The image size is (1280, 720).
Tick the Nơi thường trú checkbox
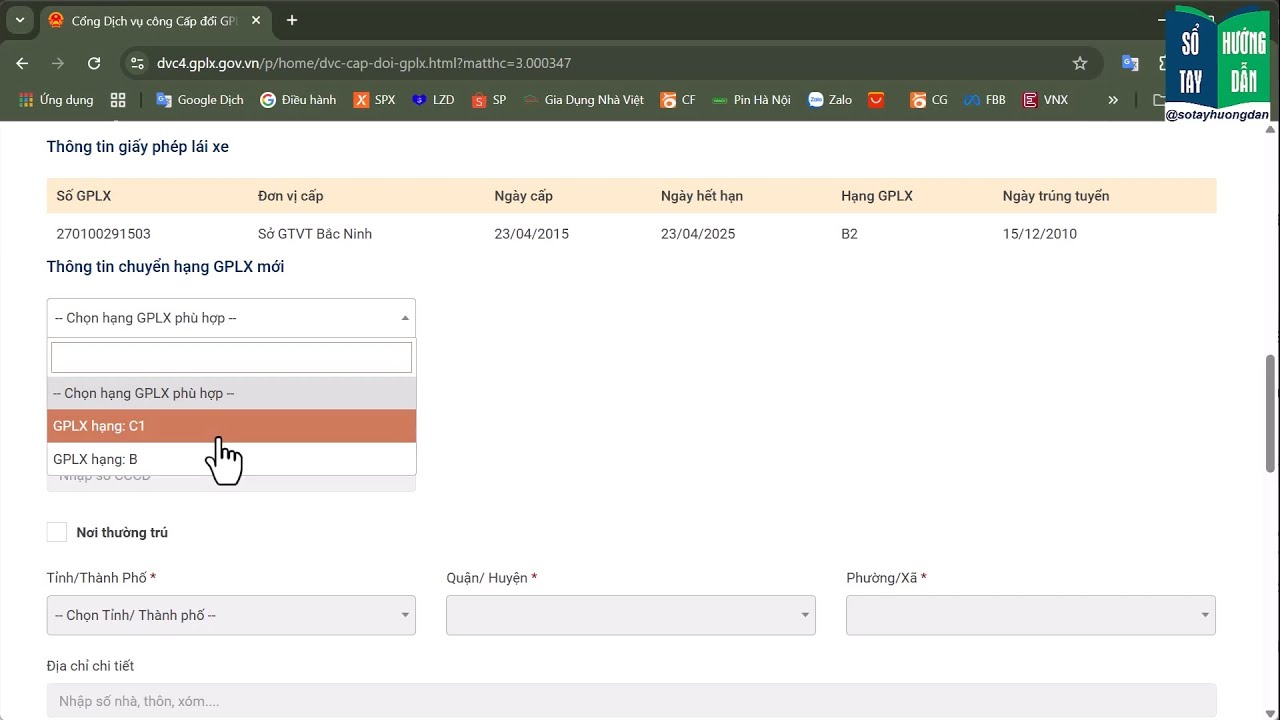point(57,532)
